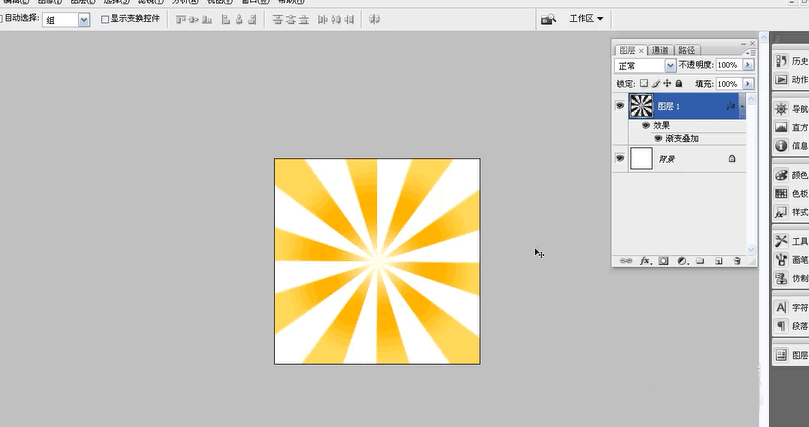Toggle lock position move icon
The height and width of the screenshot is (427, 809).
coord(667,83)
